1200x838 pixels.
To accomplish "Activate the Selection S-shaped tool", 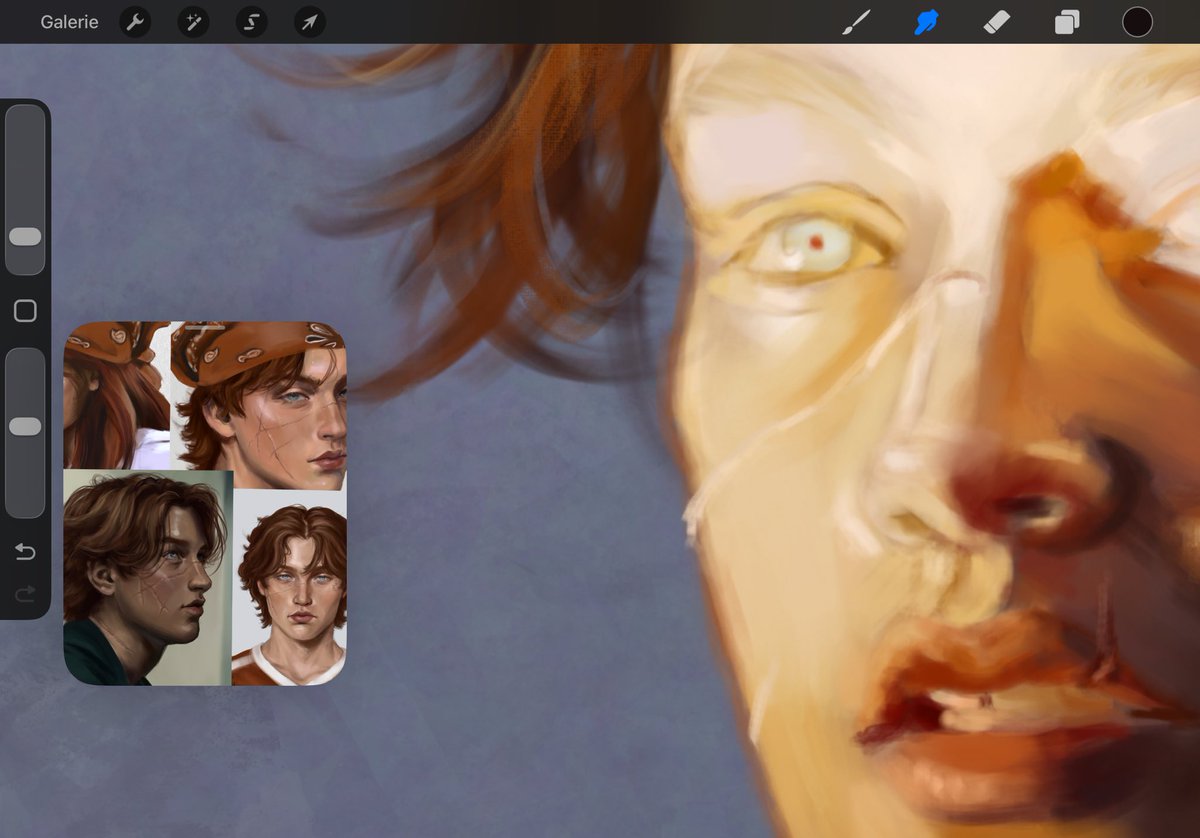I will 251,22.
